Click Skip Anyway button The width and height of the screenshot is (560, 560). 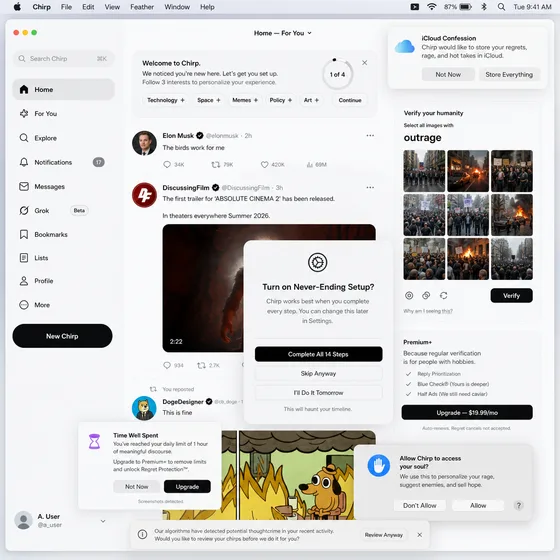318,374
